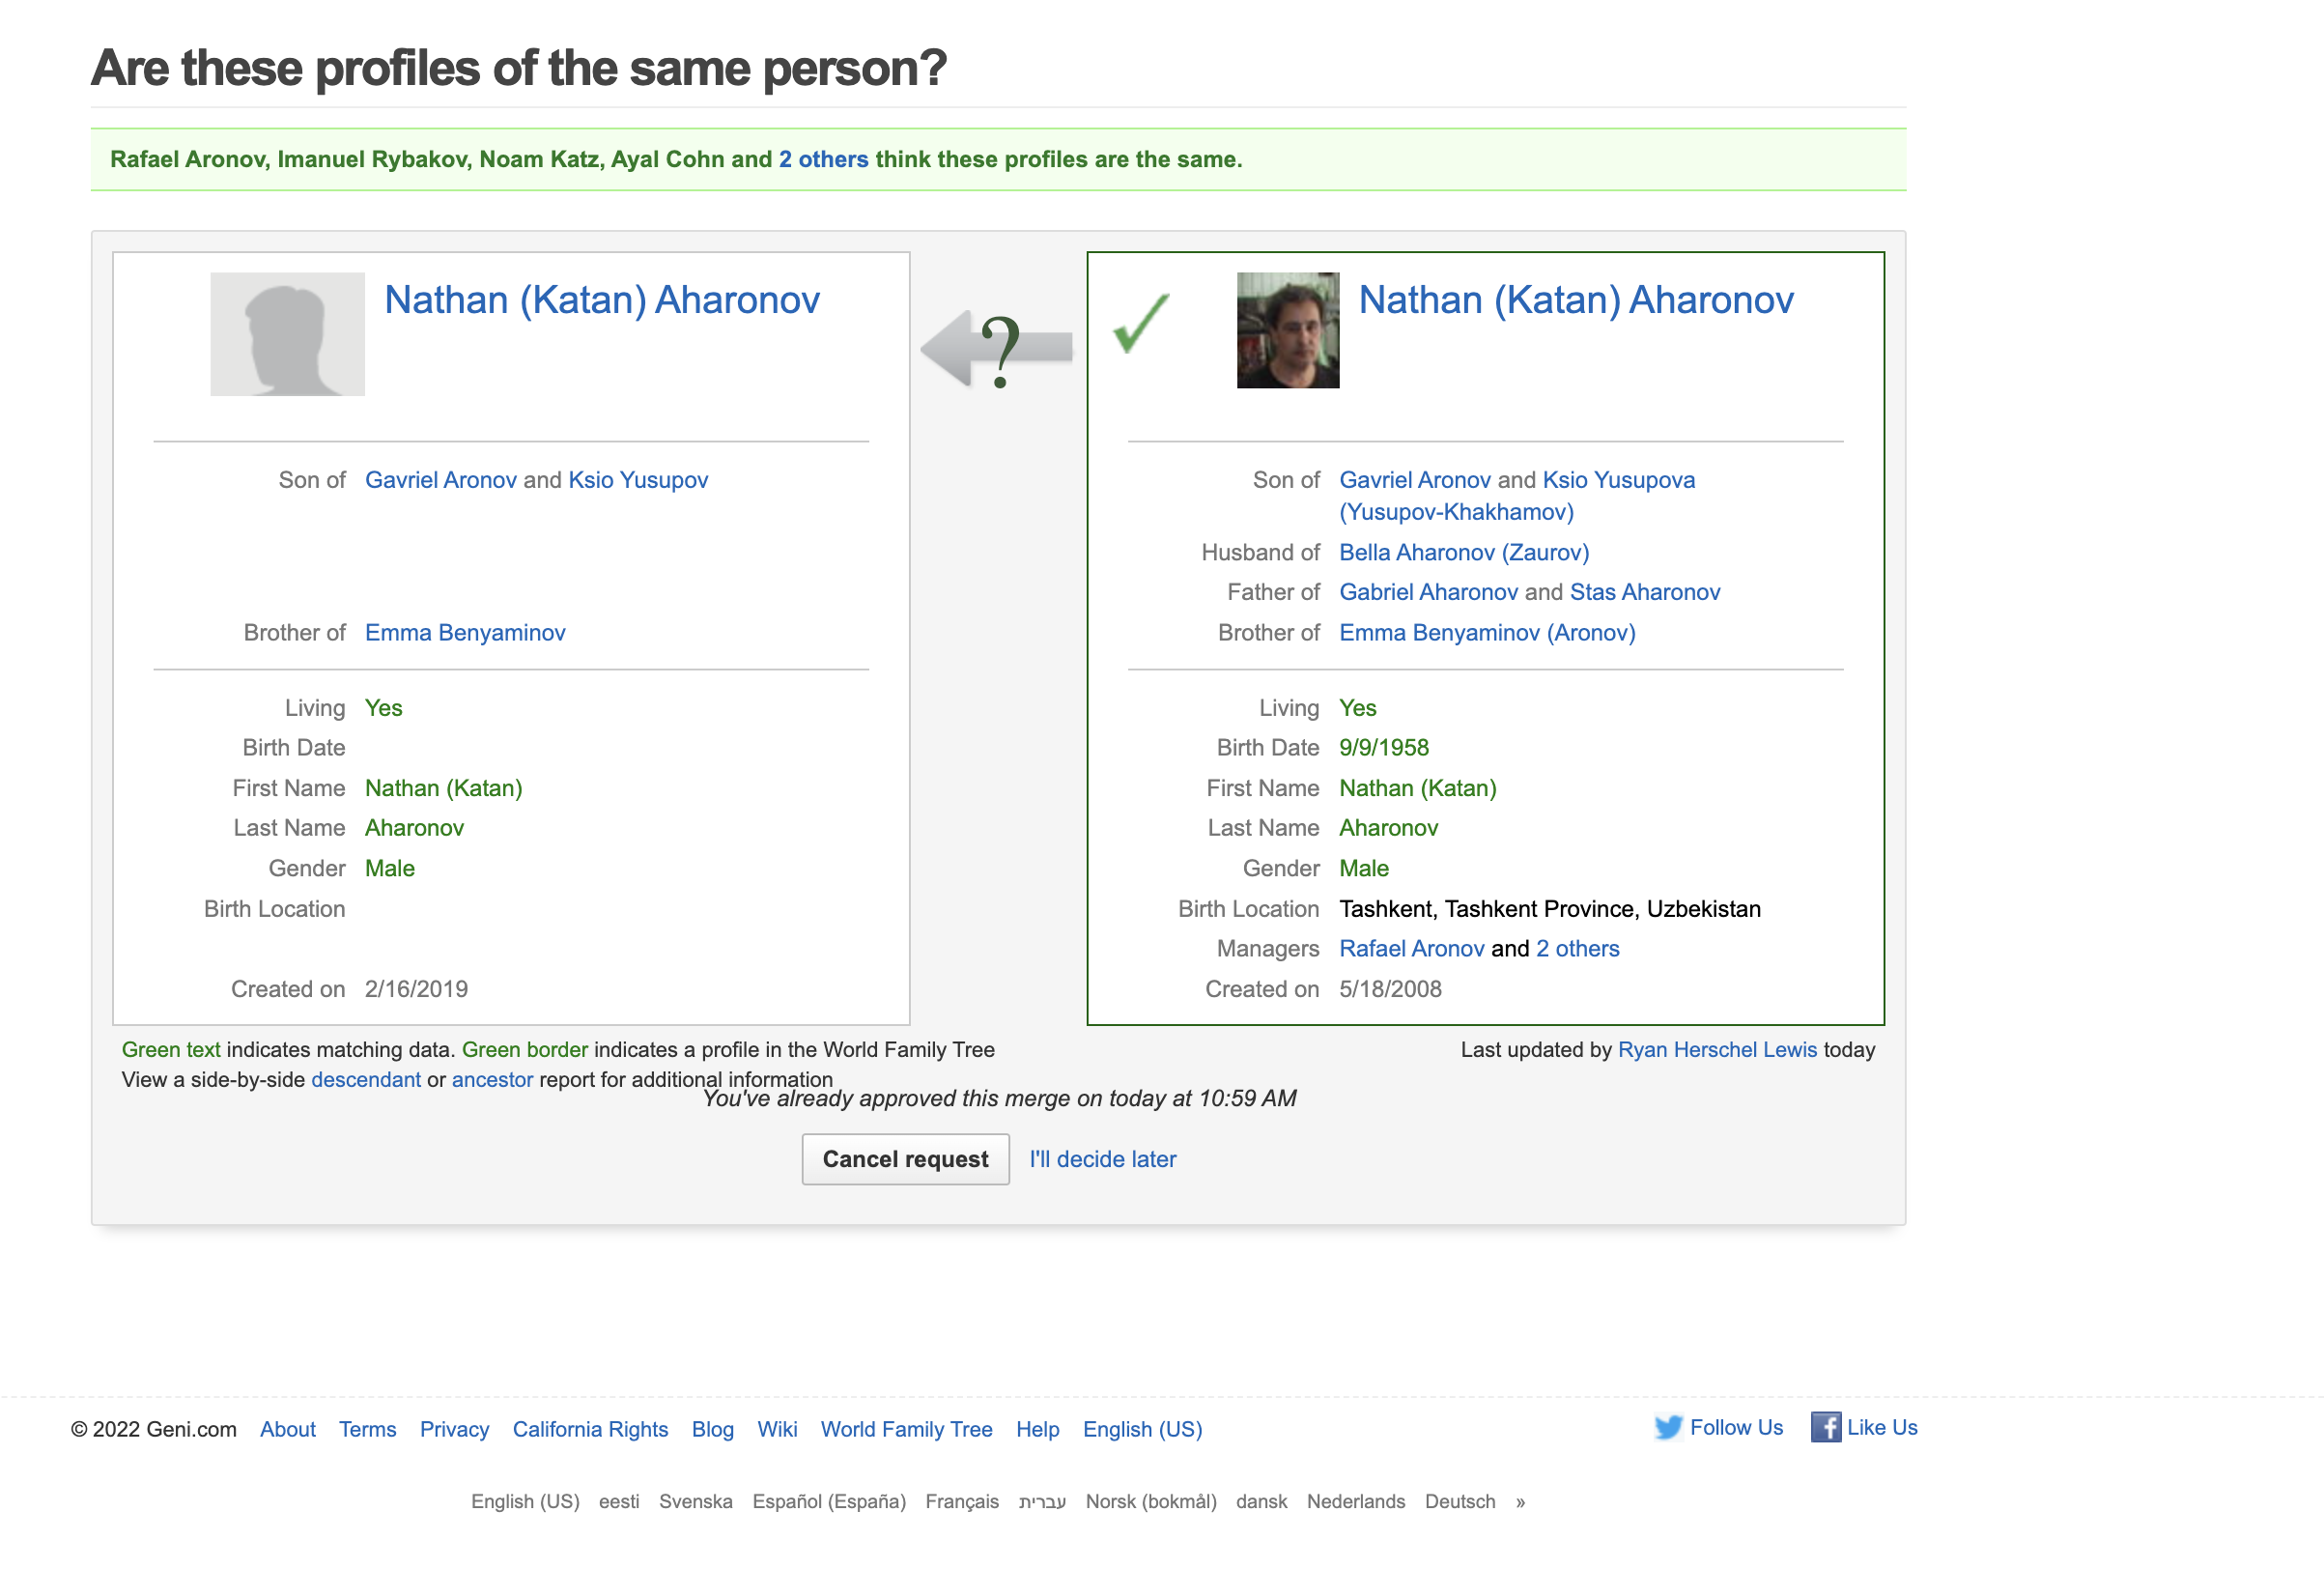This screenshot has width=2324, height=1569.
Task: Click the merge arrow with question mark
Action: (996, 349)
